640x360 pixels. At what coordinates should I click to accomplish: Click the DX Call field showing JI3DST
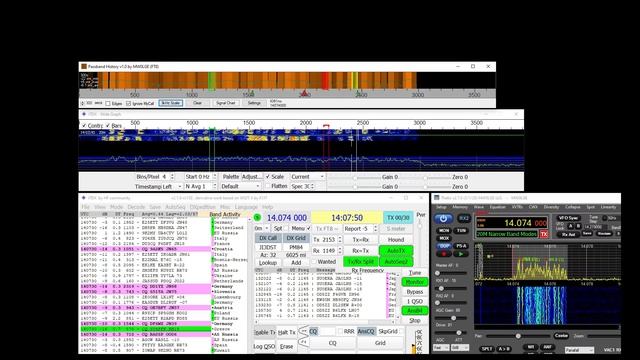[x=268, y=247]
